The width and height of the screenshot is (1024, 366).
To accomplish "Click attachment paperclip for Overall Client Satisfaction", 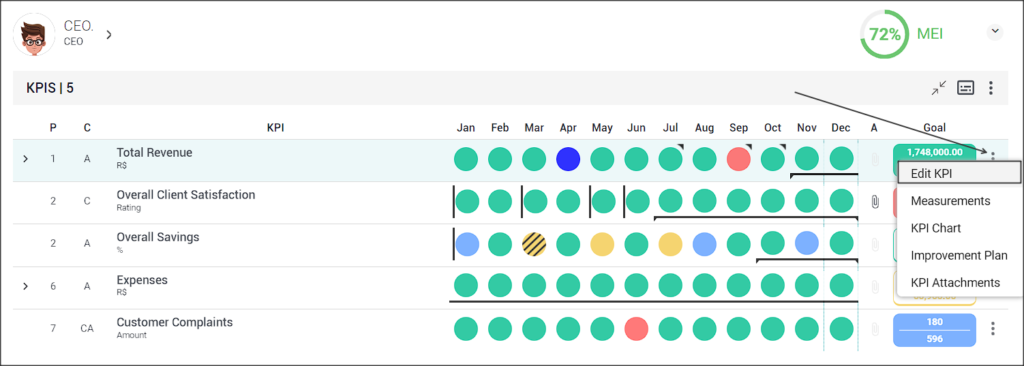I will (874, 202).
